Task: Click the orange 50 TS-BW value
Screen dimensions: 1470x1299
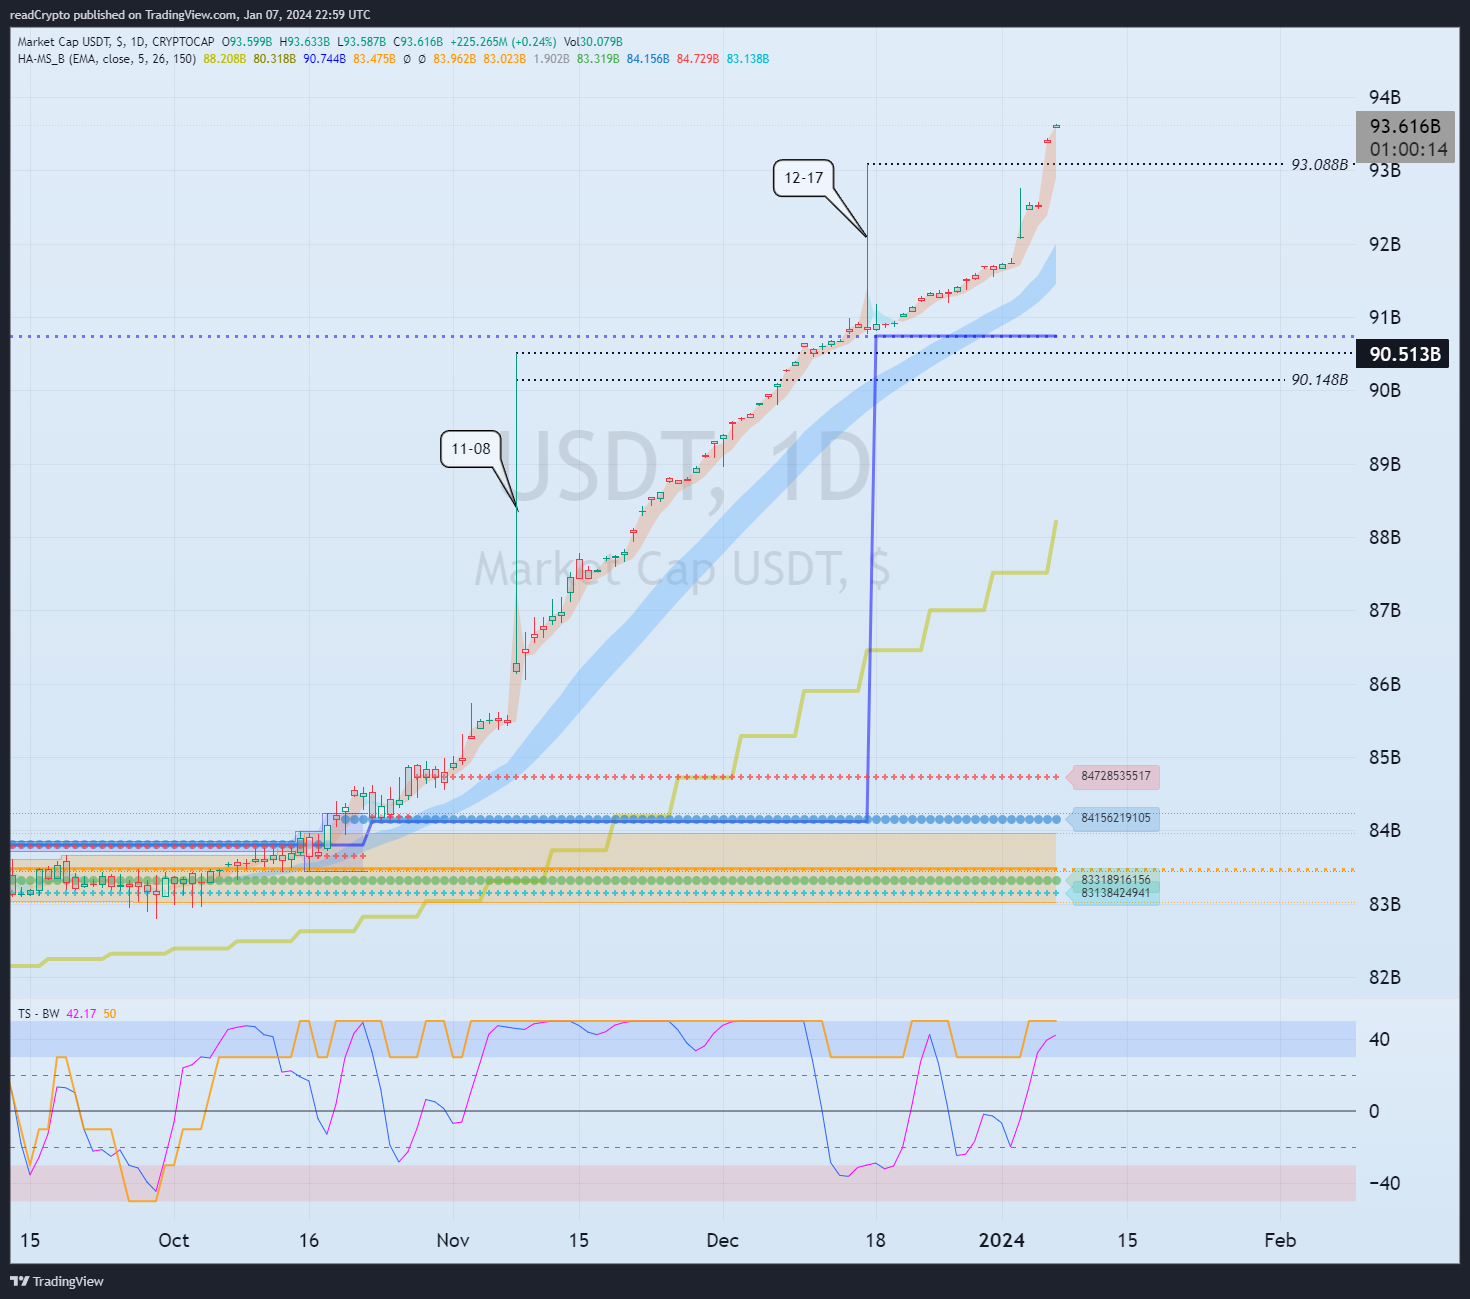Action: pos(110,1014)
